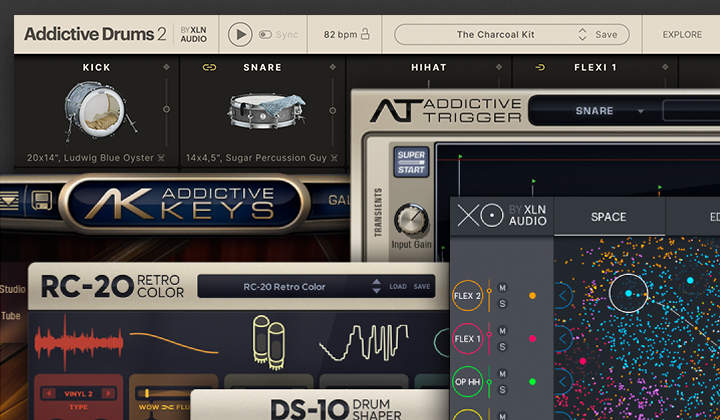
Task: Click the green dot beside OP HH
Action: 532,382
